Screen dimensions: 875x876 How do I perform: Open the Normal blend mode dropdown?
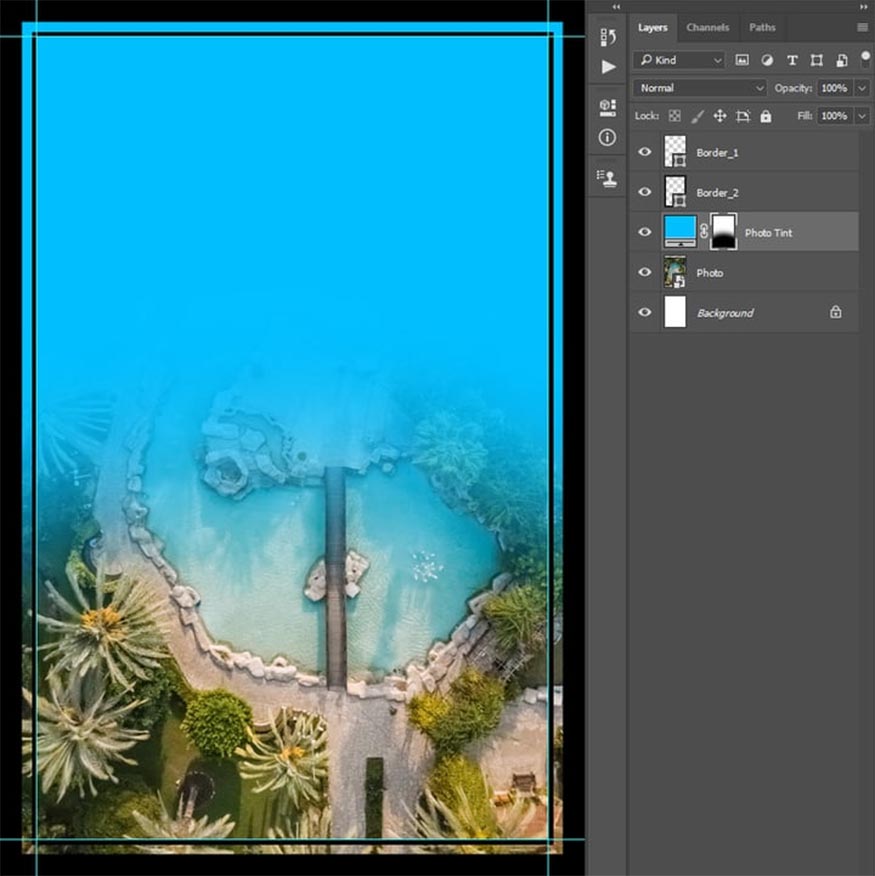coord(700,88)
